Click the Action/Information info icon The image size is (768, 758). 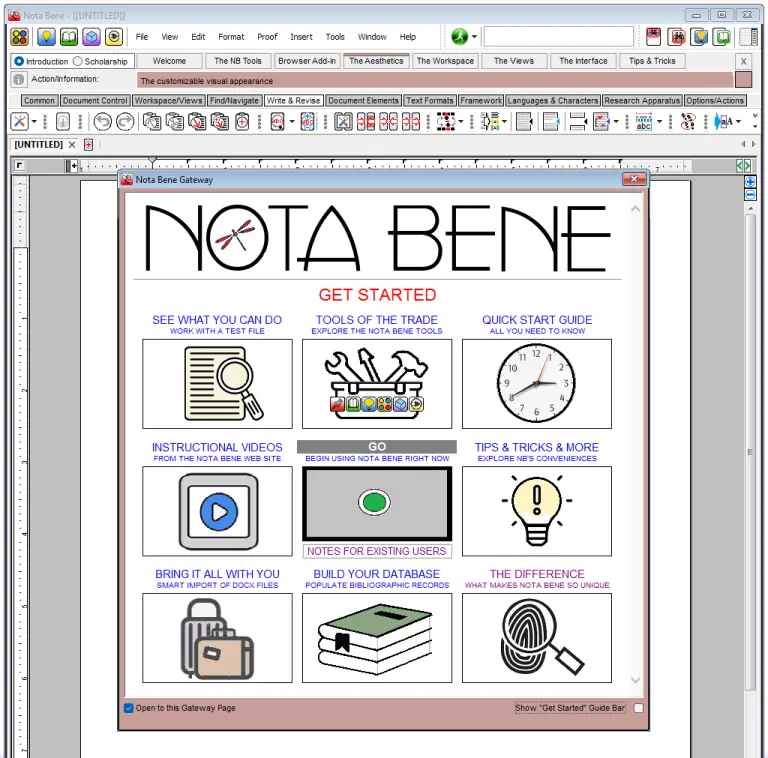[x=19, y=79]
